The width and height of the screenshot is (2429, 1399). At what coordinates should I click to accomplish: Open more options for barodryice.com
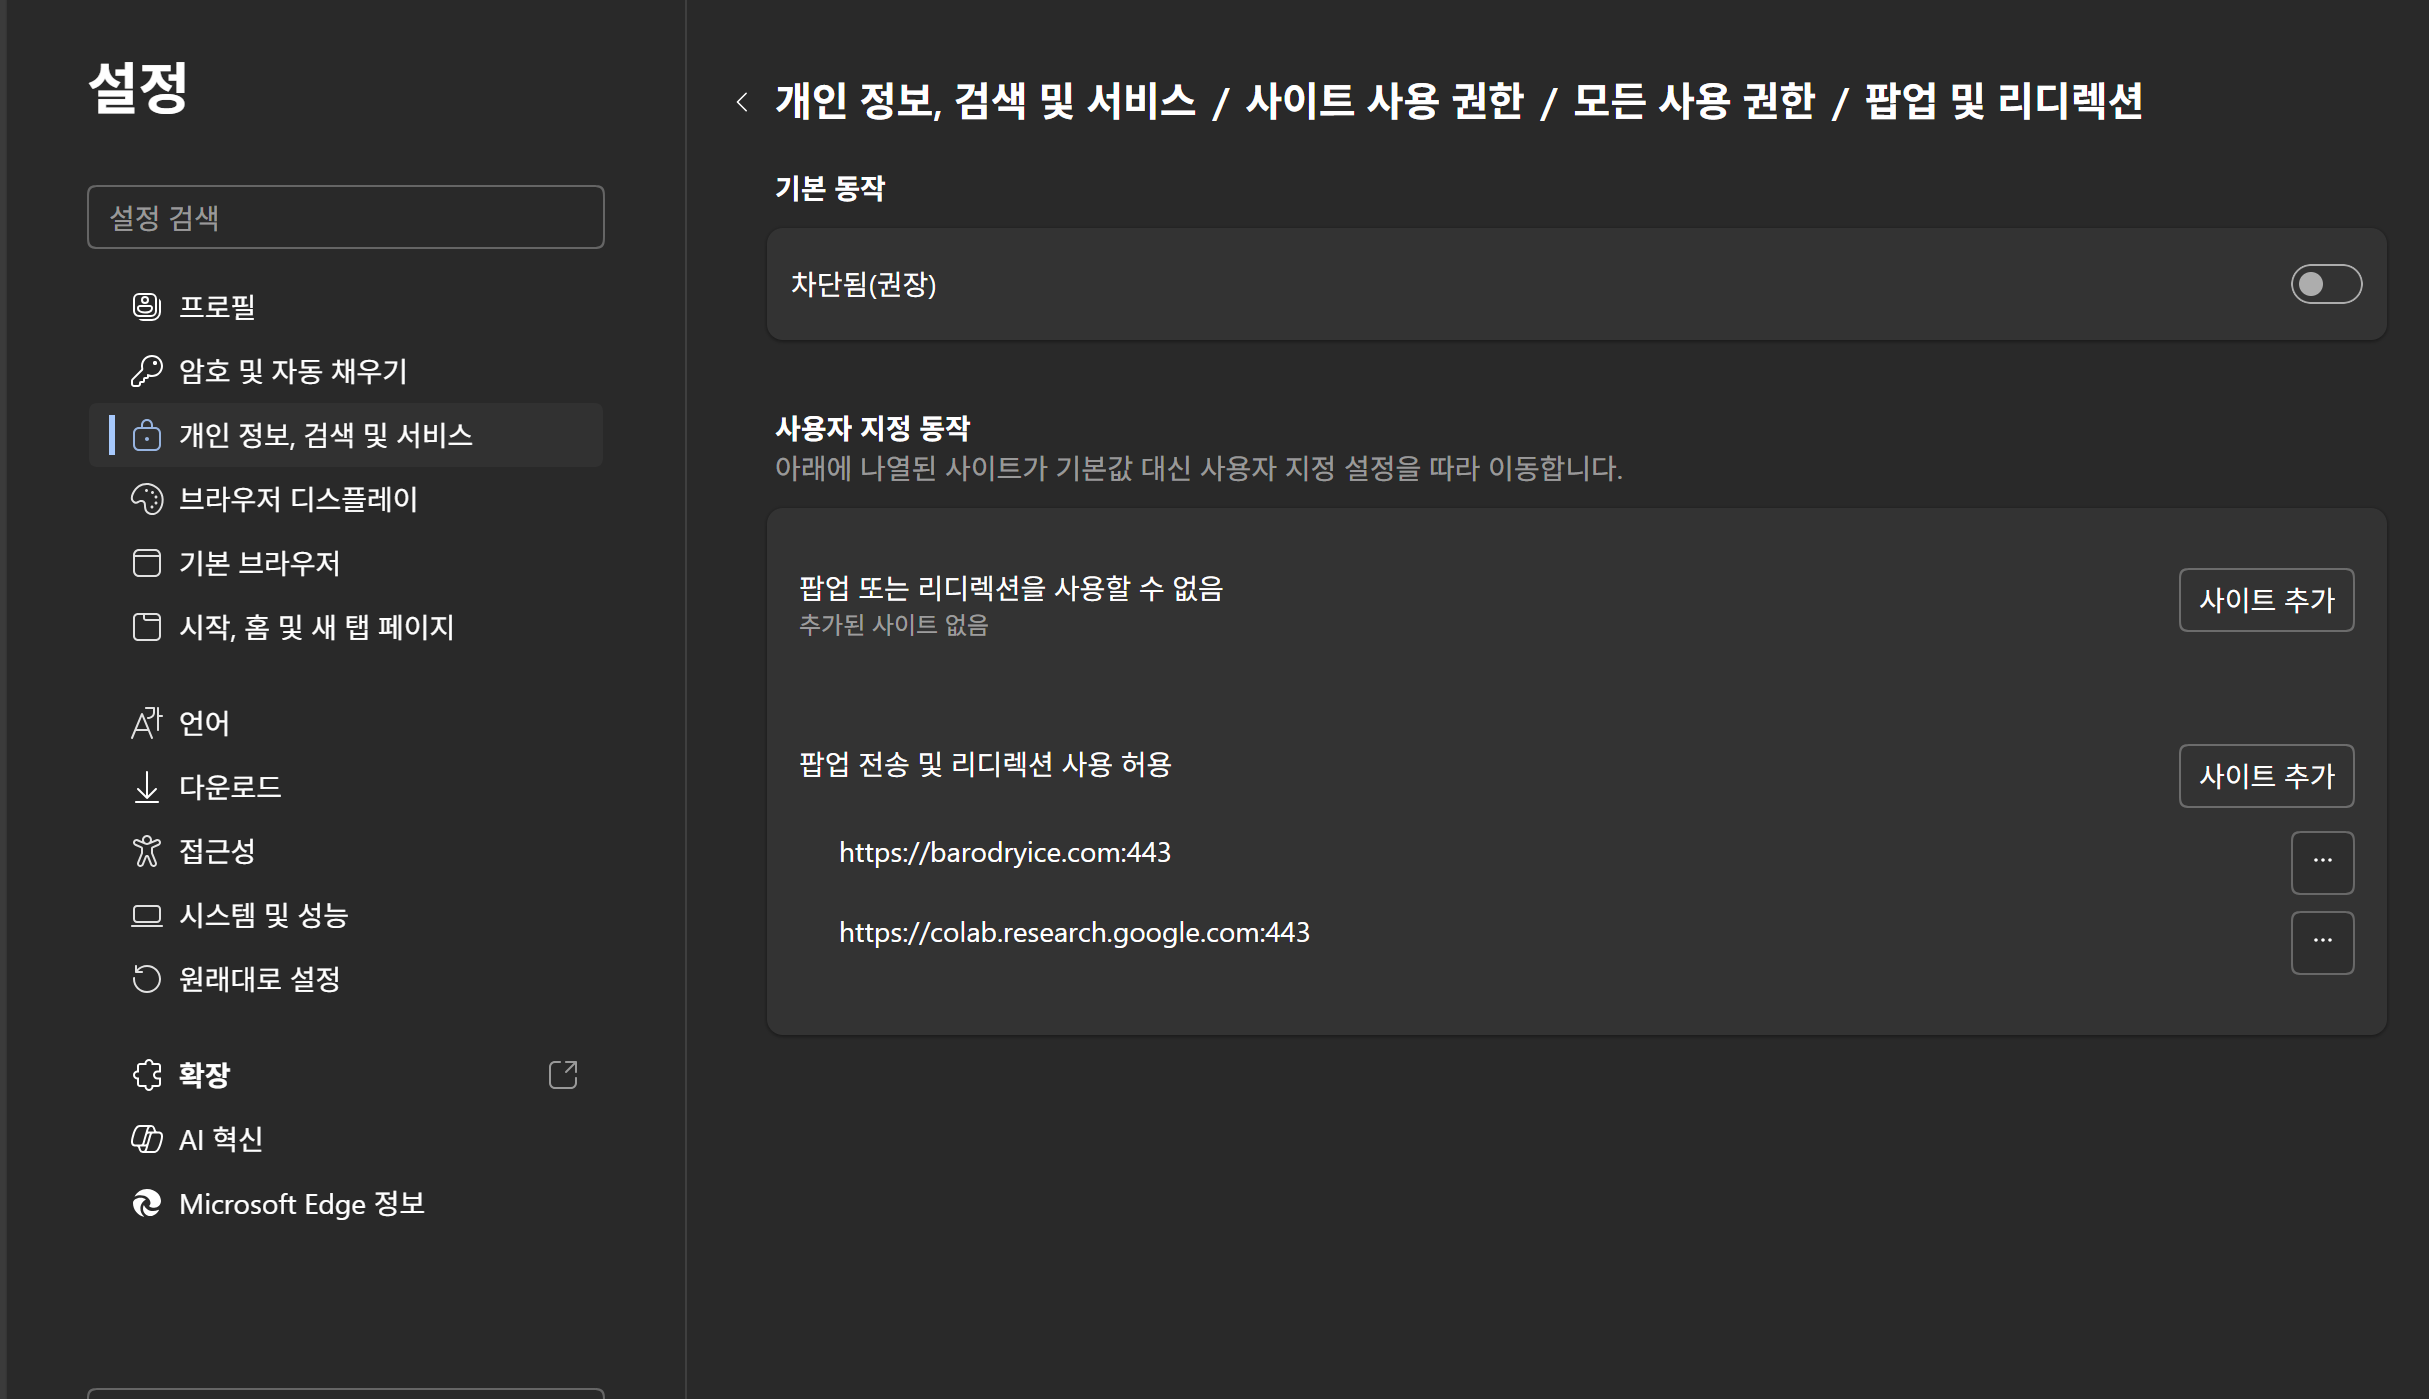2322,862
